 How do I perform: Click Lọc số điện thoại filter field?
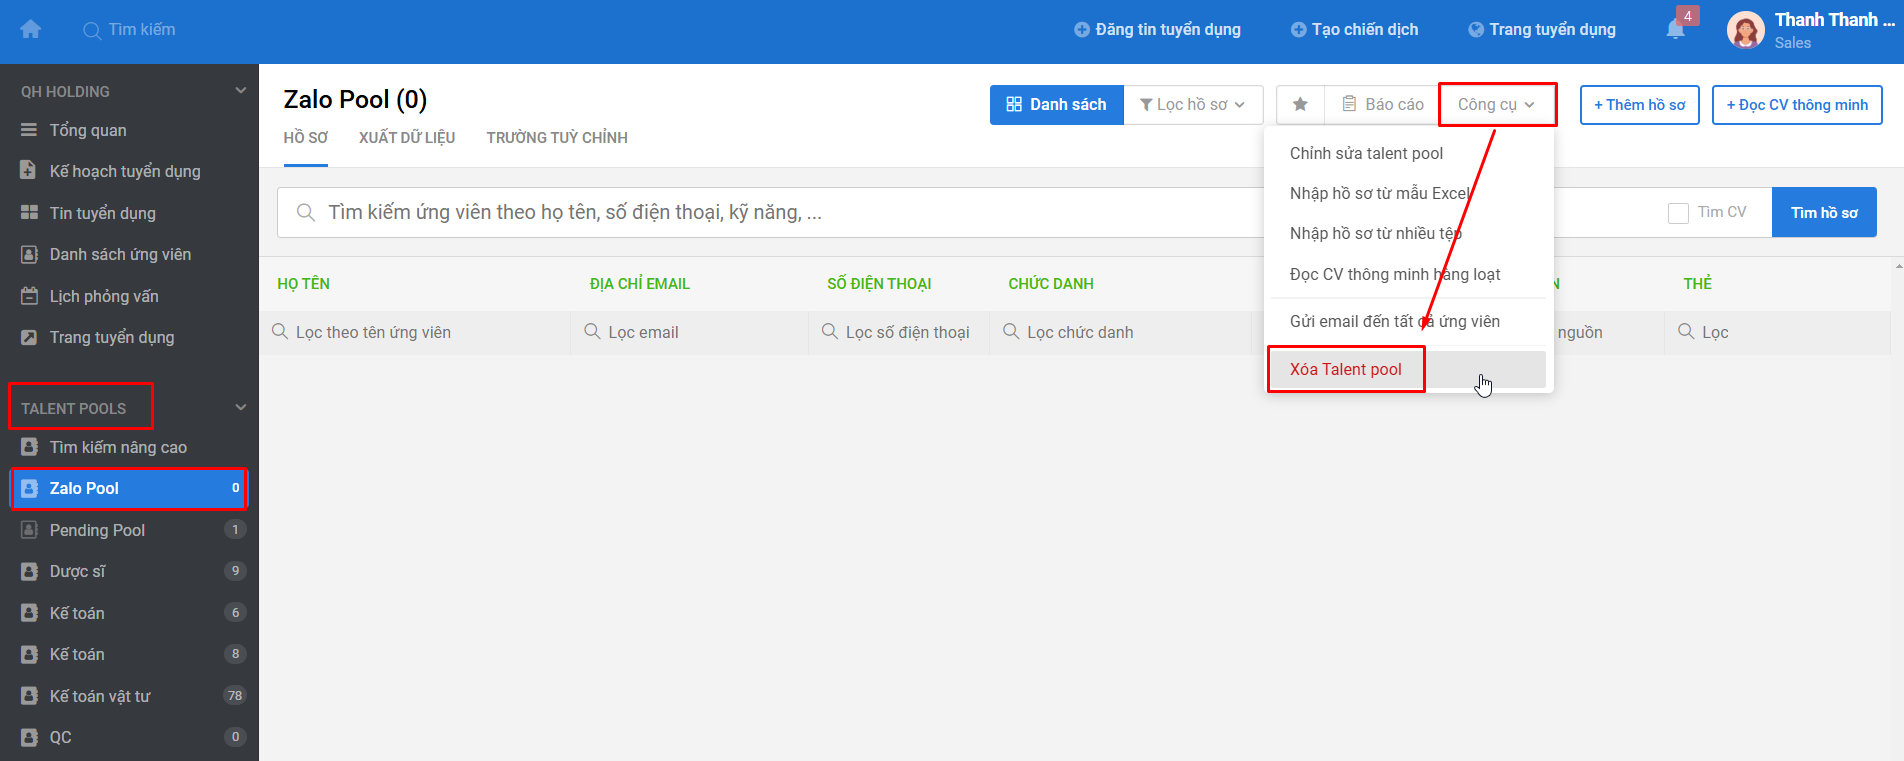(x=900, y=332)
